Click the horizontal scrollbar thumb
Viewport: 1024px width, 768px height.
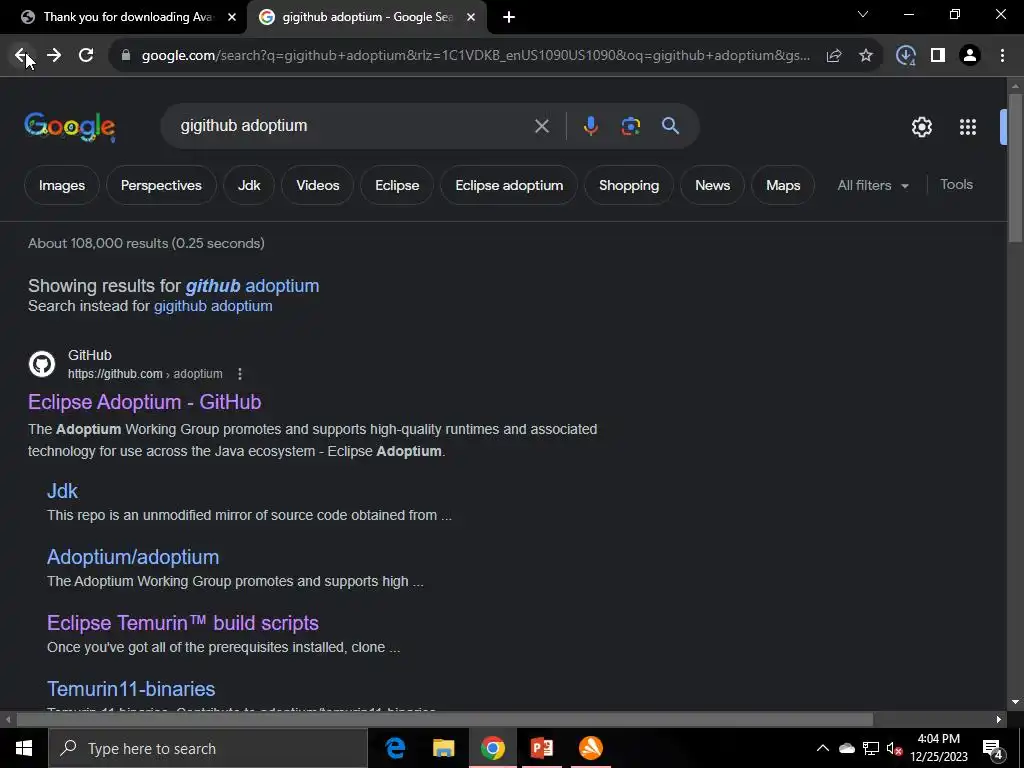tap(445, 720)
